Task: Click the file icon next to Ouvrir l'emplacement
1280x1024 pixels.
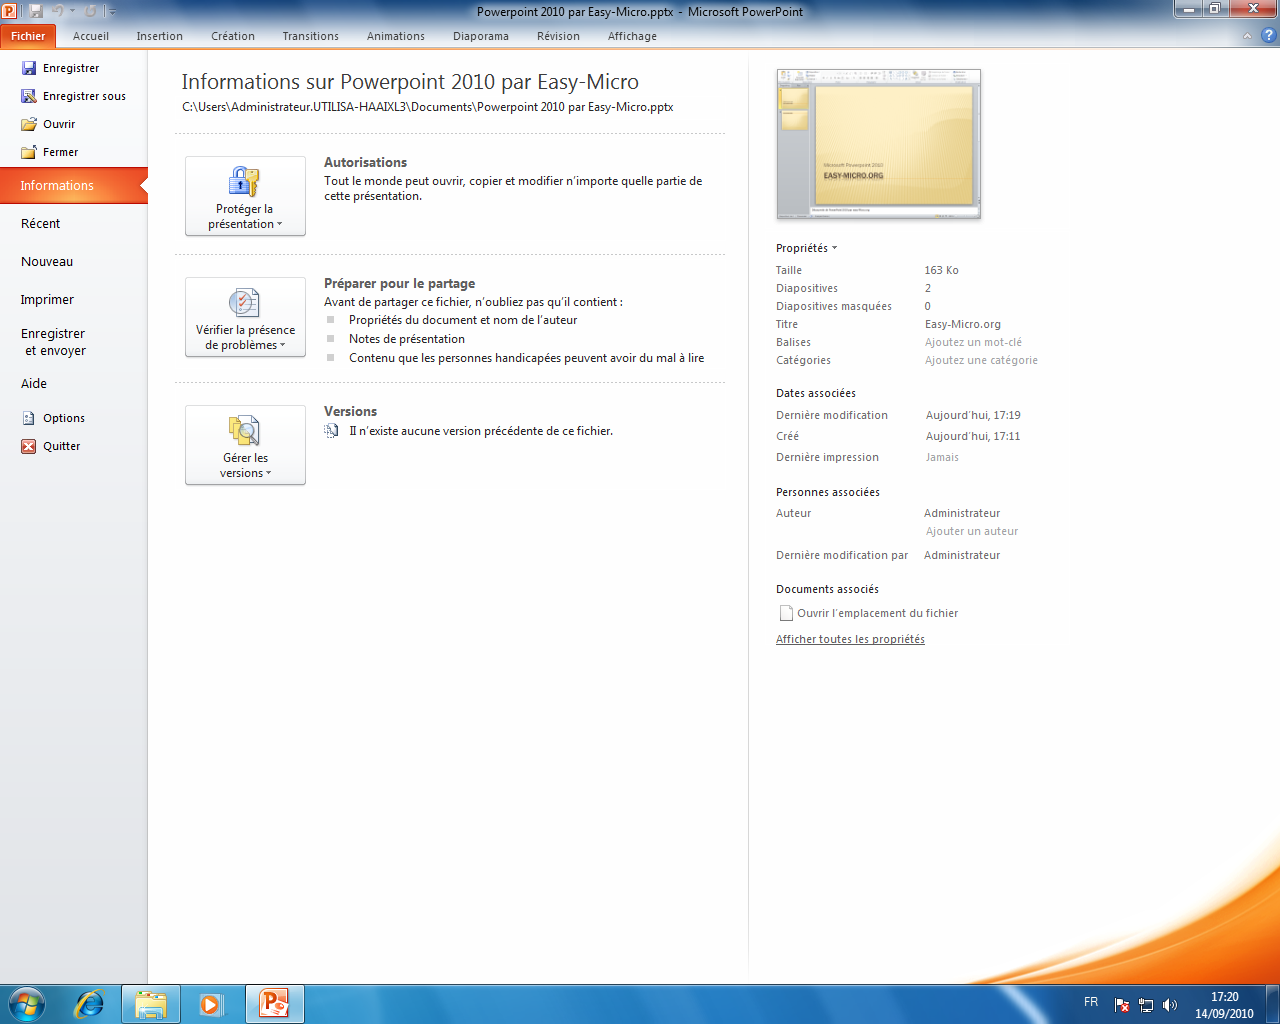Action: tap(786, 613)
